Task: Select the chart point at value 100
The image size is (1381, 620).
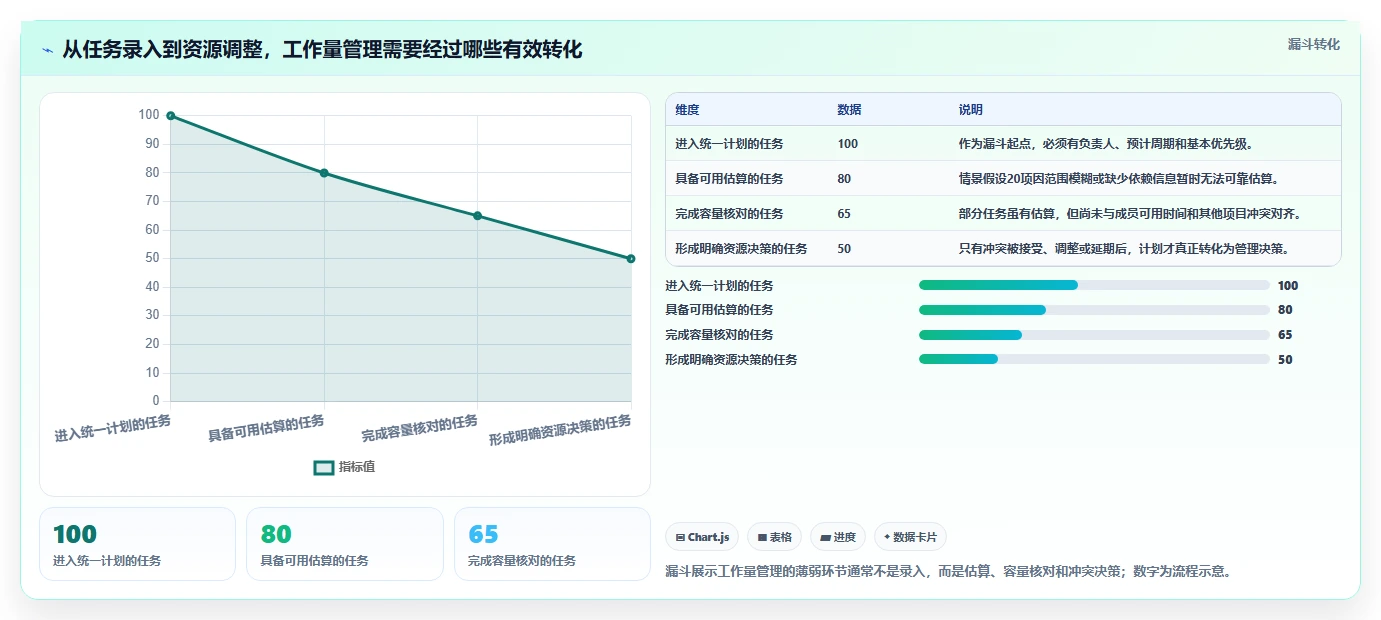Action: tap(171, 116)
